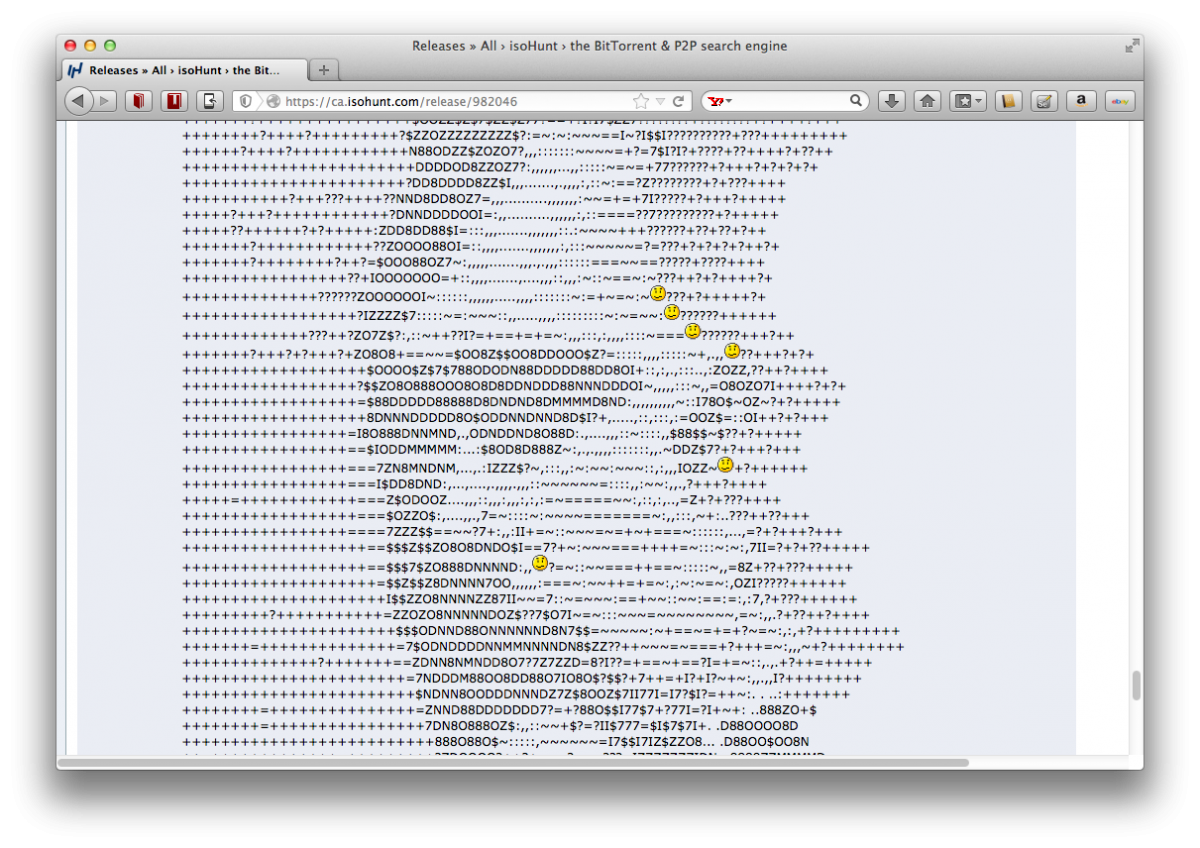Click the search magnifier button

click(x=856, y=101)
